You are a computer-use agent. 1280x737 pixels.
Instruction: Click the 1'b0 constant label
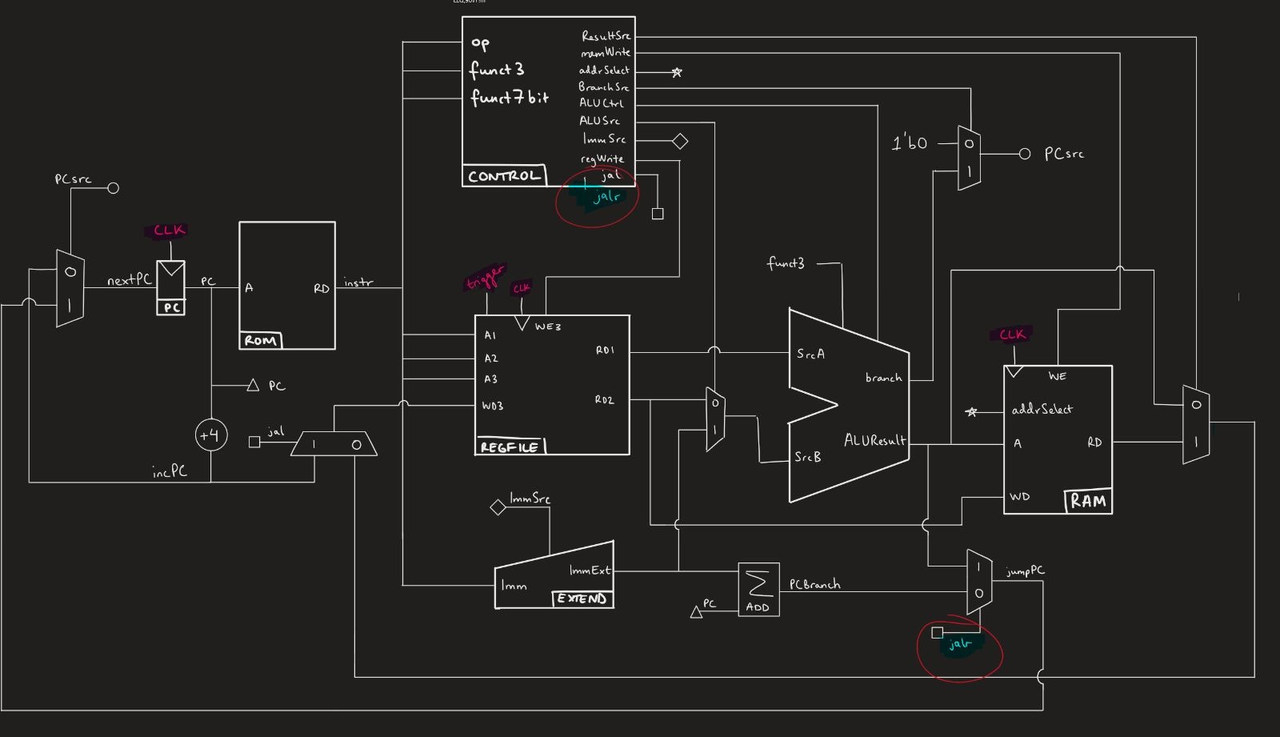pyautogui.click(x=910, y=143)
